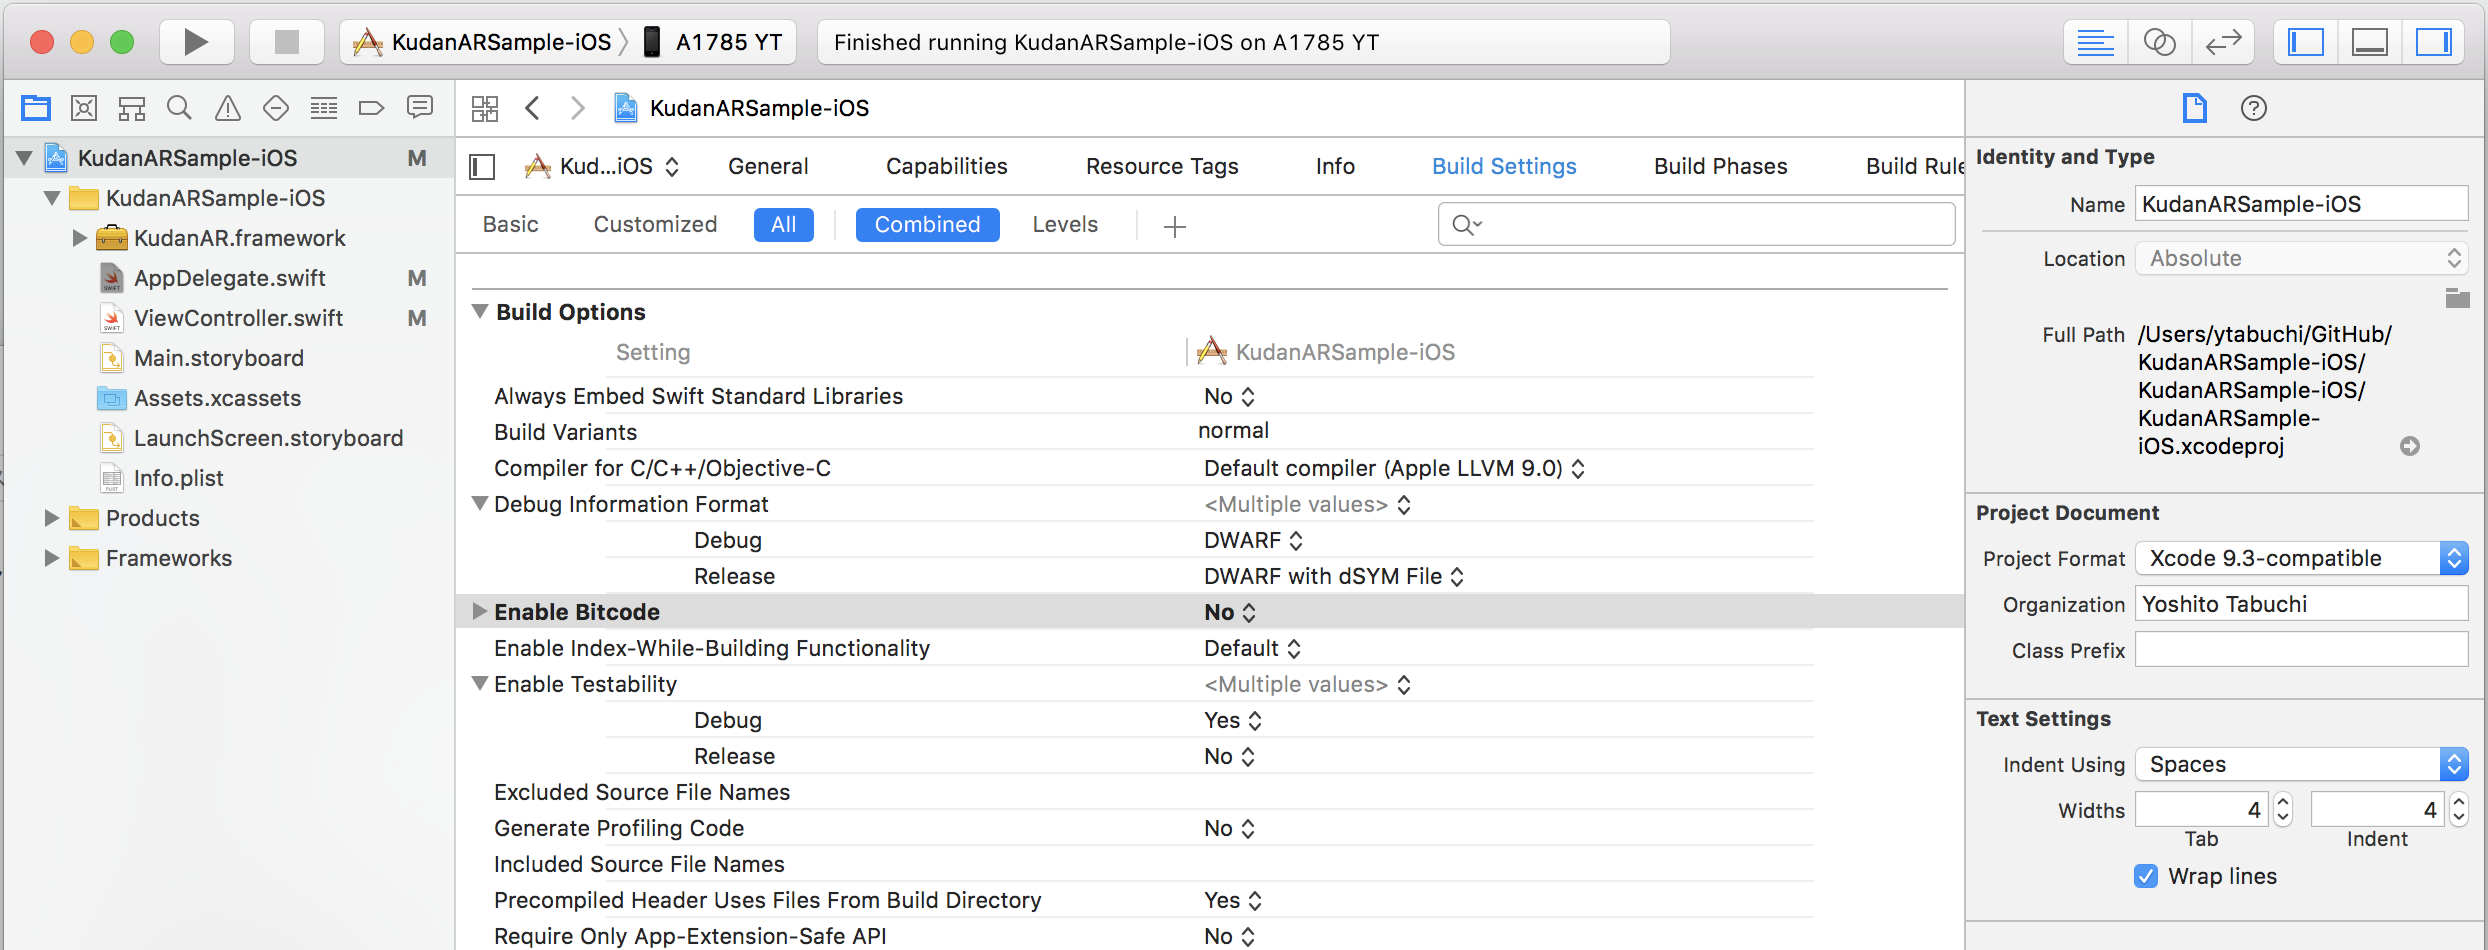Open the Debug navigator
Screen dimensions: 2488x950
point(324,108)
